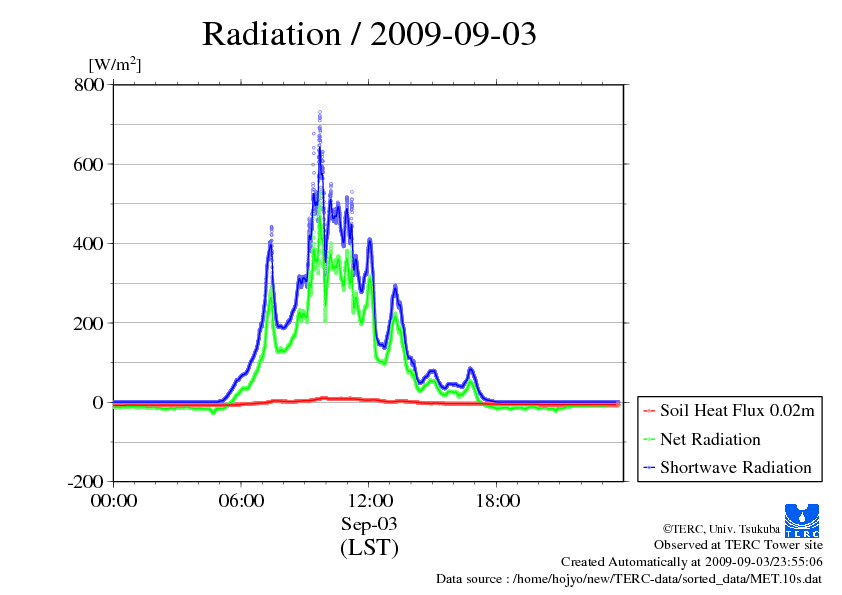Click the '400' y-axis label
This screenshot has height=595, width=842.
tap(88, 244)
